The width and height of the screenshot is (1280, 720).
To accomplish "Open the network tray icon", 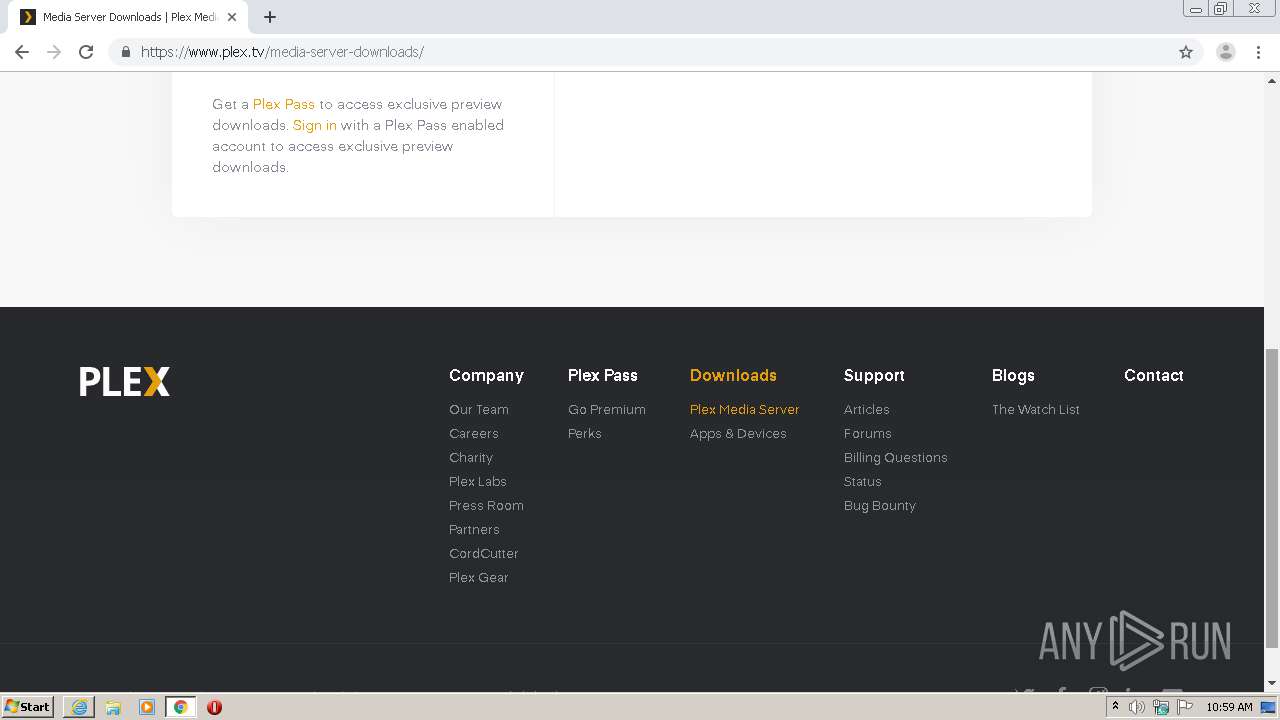I will point(1161,707).
